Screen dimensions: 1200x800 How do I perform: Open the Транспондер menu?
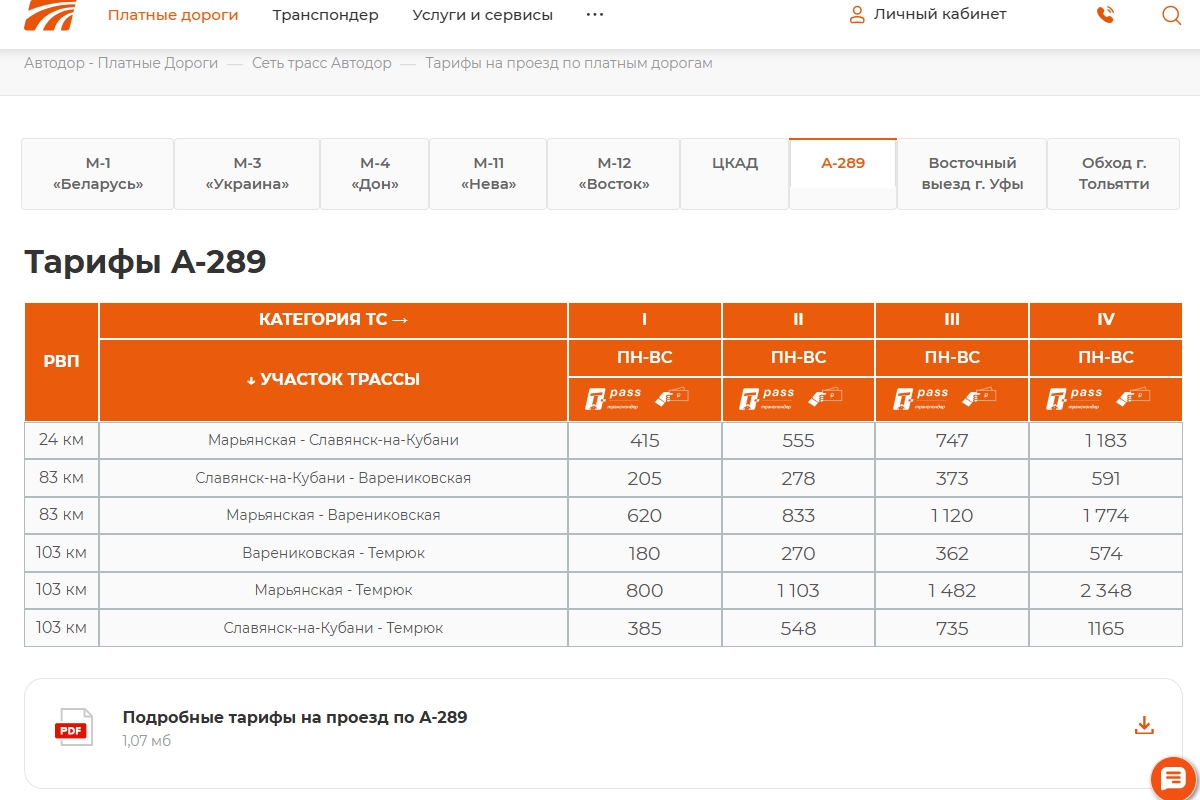point(326,15)
